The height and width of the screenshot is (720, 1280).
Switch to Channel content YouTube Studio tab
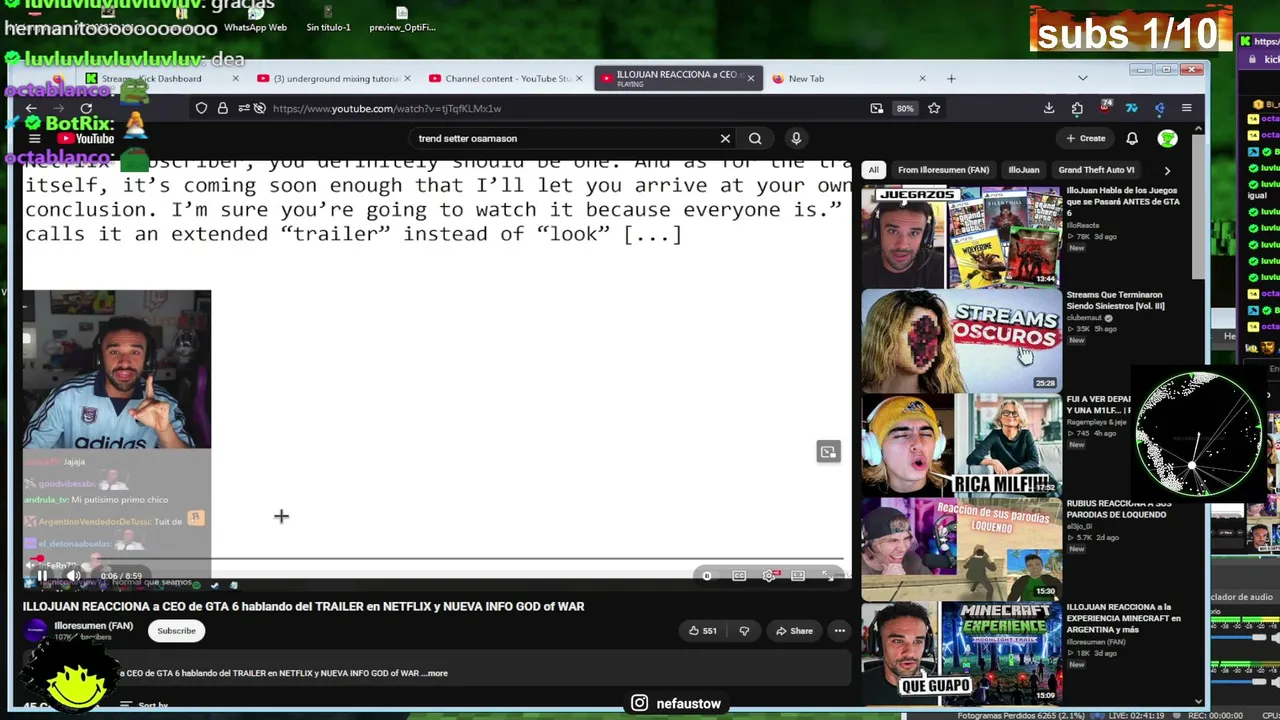click(507, 78)
